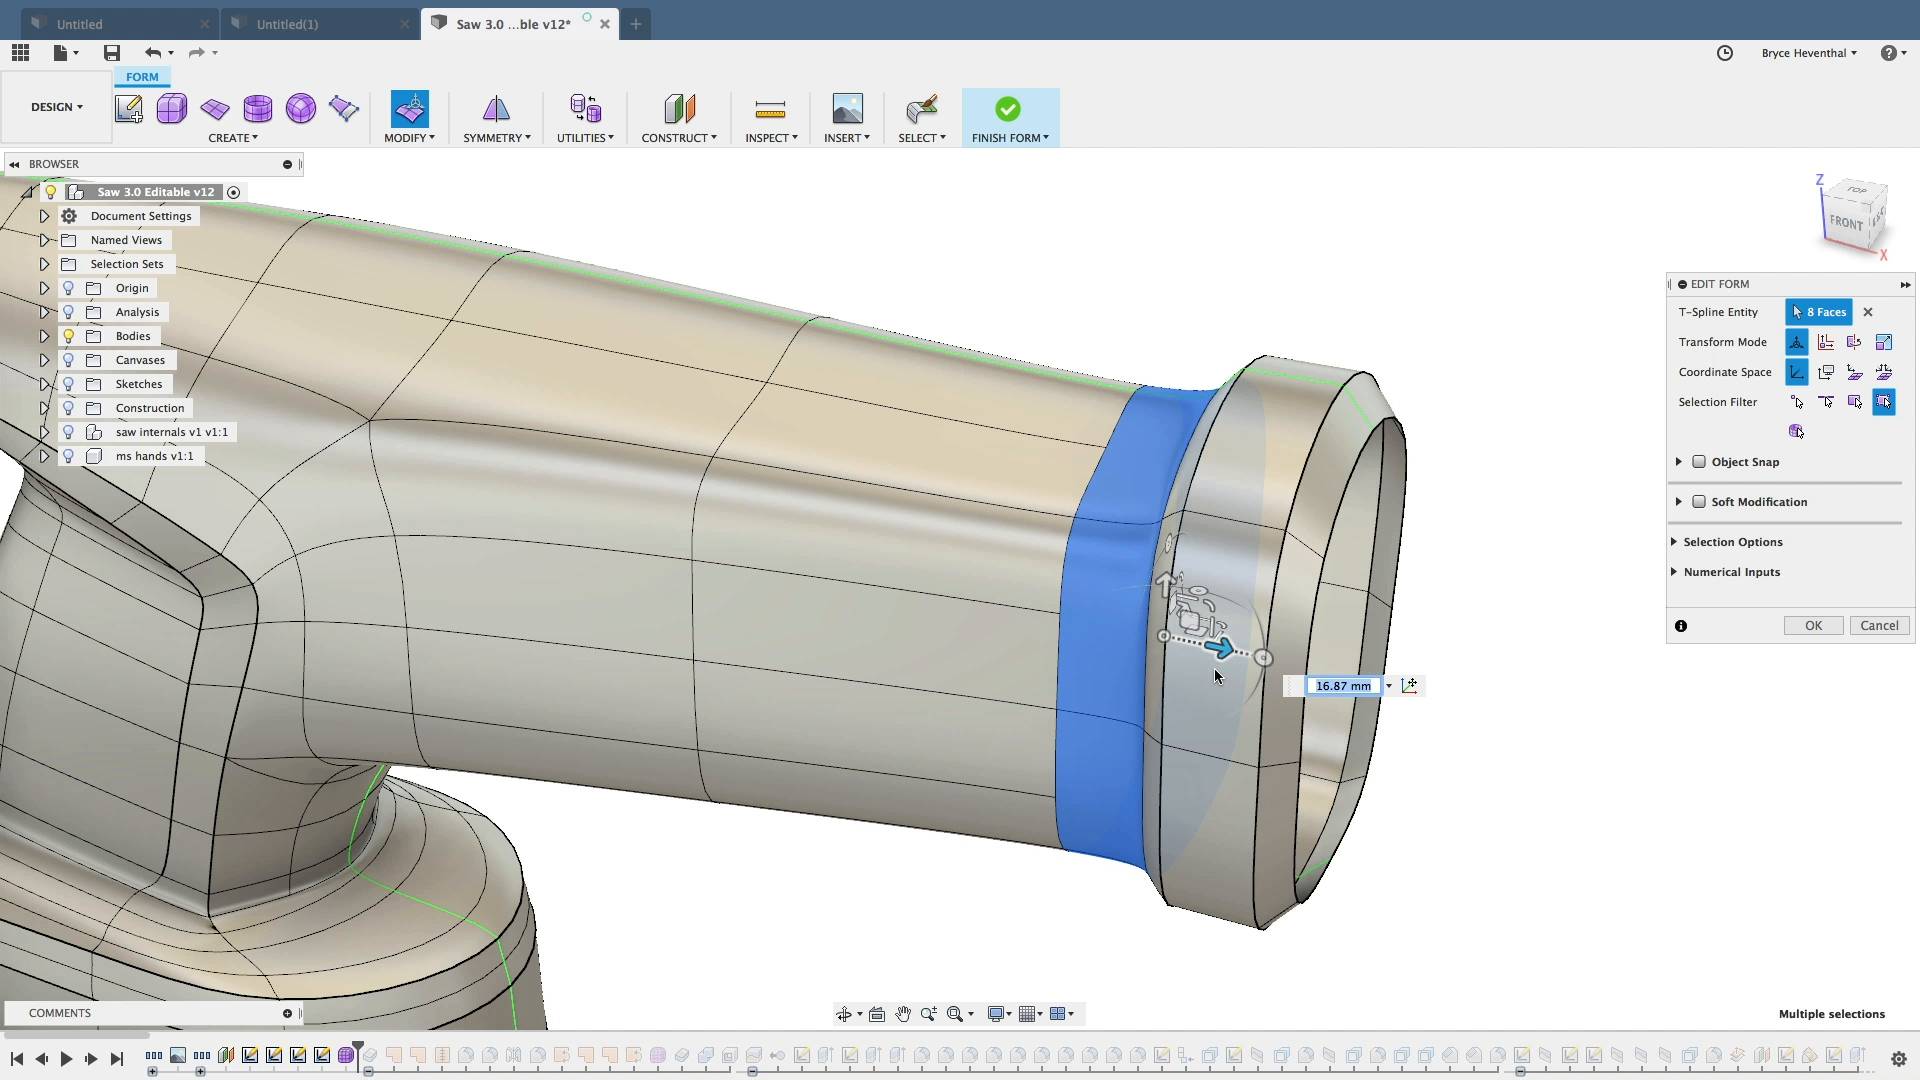The height and width of the screenshot is (1080, 1920).
Task: Expand the Numerical Inputs section
Action: [x=1676, y=572]
